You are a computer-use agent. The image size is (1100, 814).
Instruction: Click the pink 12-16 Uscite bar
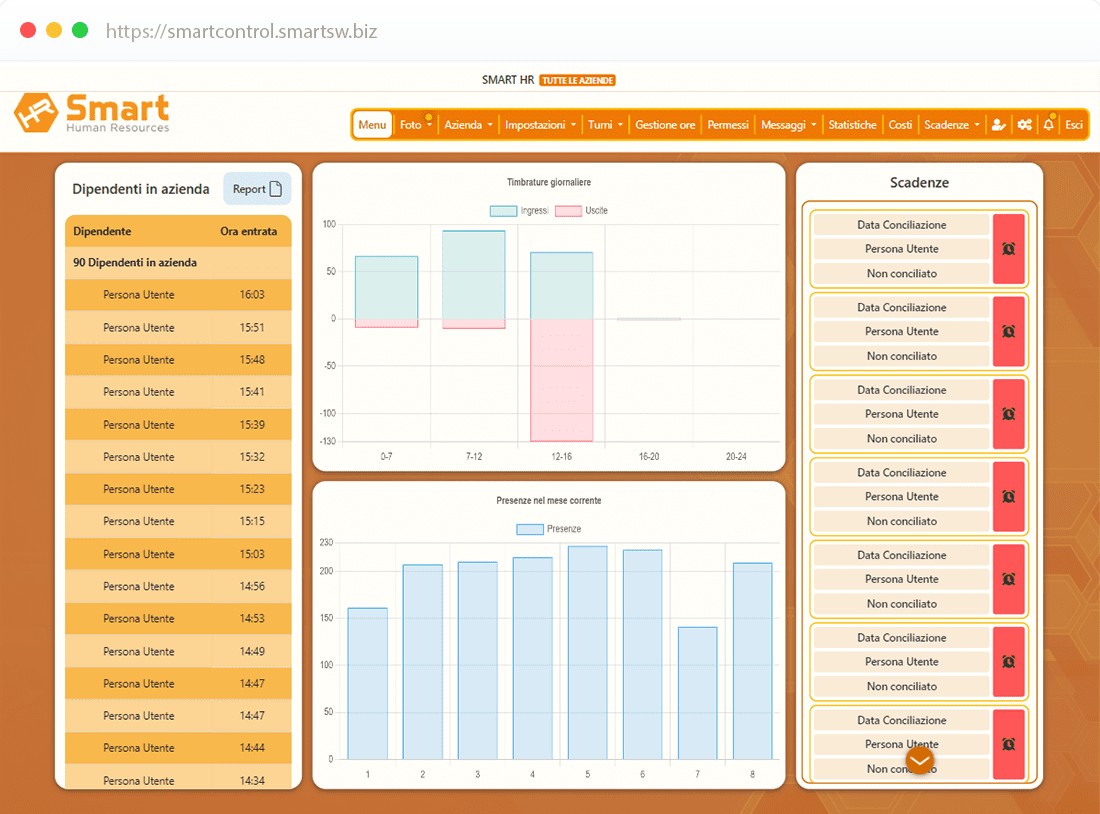[561, 380]
